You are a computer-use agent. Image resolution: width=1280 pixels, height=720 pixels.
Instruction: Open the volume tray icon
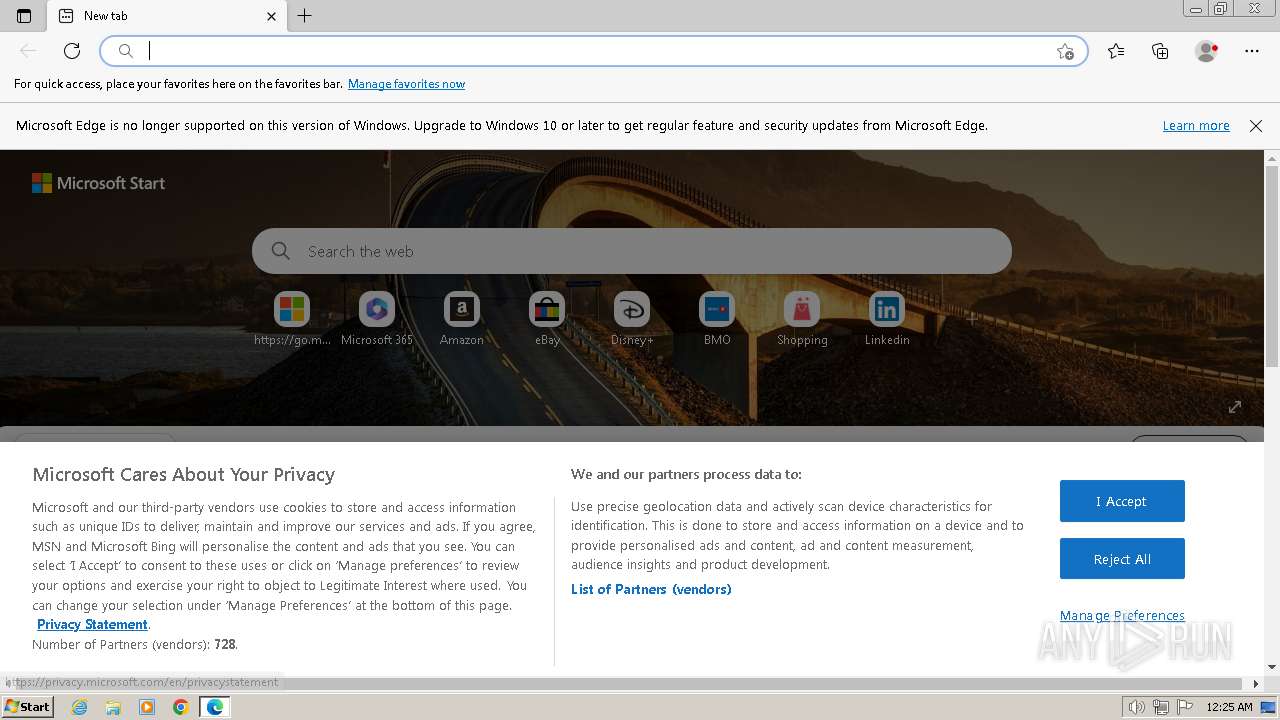[x=1137, y=707]
